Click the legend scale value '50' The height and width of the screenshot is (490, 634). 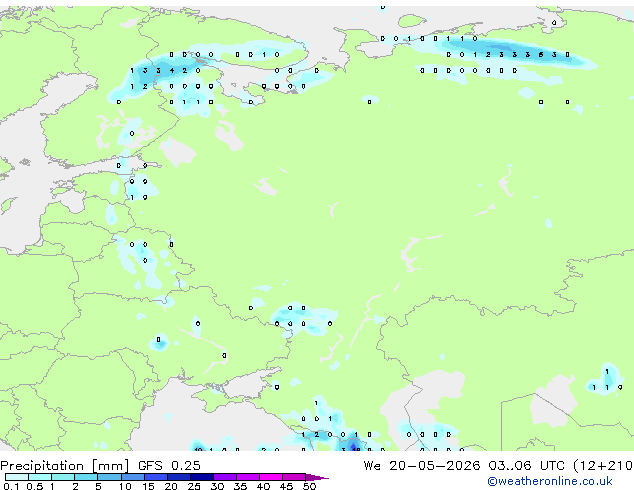point(309,486)
